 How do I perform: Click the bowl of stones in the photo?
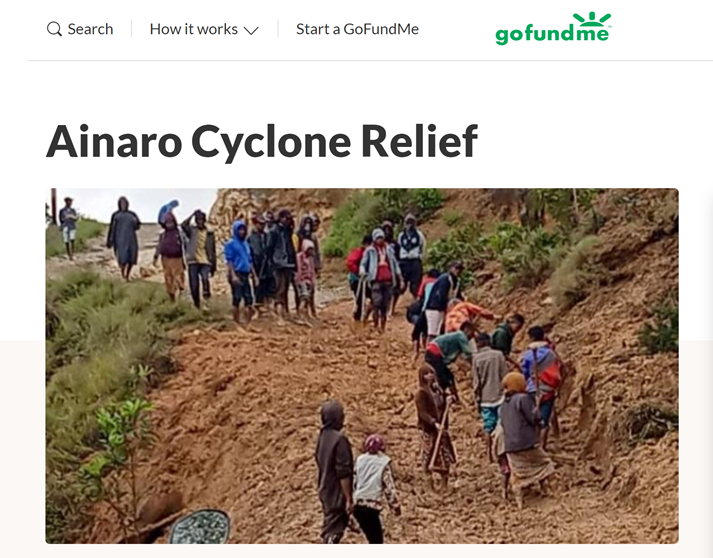200,527
